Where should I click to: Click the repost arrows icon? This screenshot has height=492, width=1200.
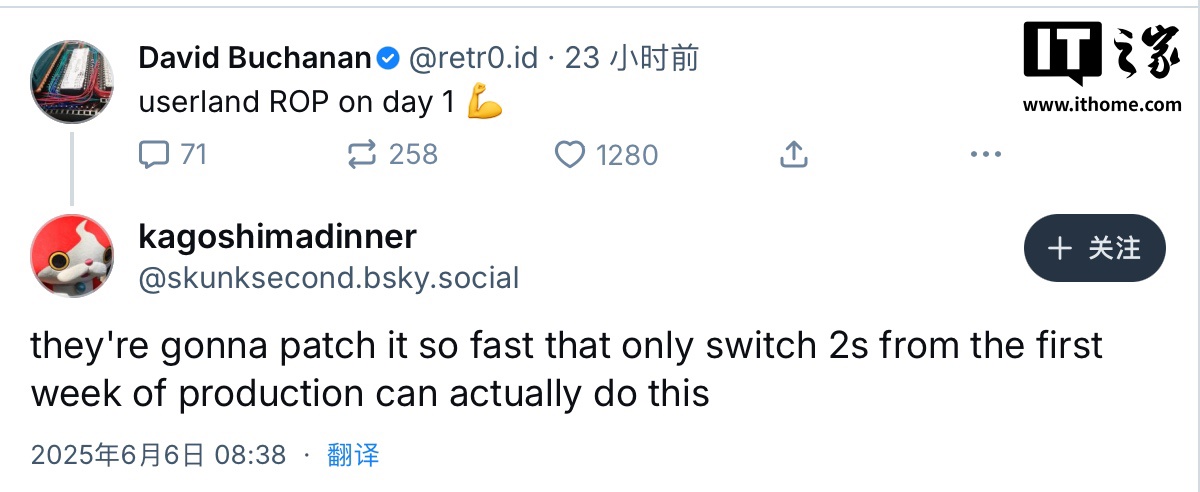click(x=362, y=154)
